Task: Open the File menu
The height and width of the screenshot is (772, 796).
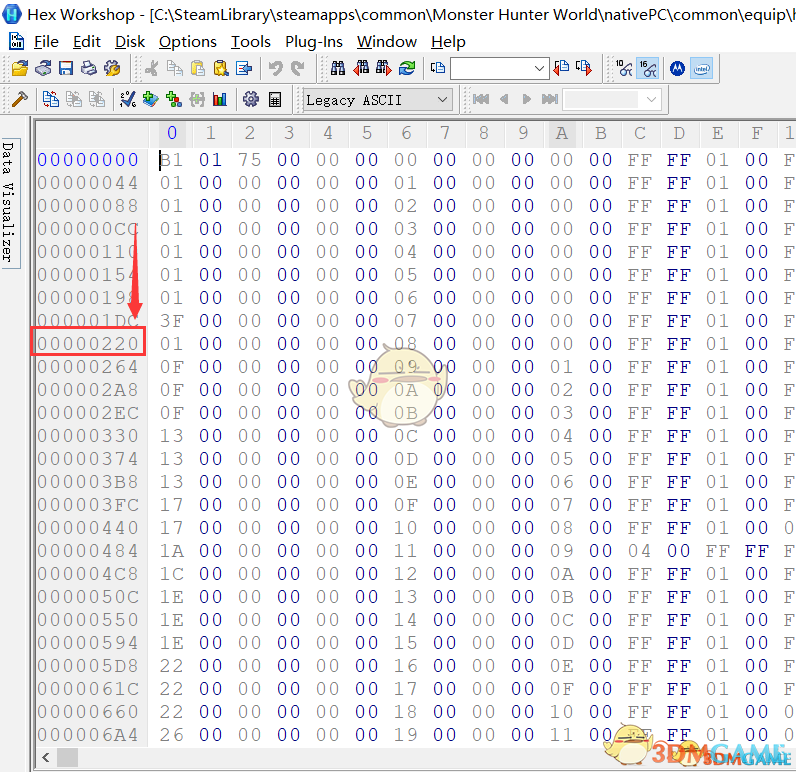Action: 46,42
